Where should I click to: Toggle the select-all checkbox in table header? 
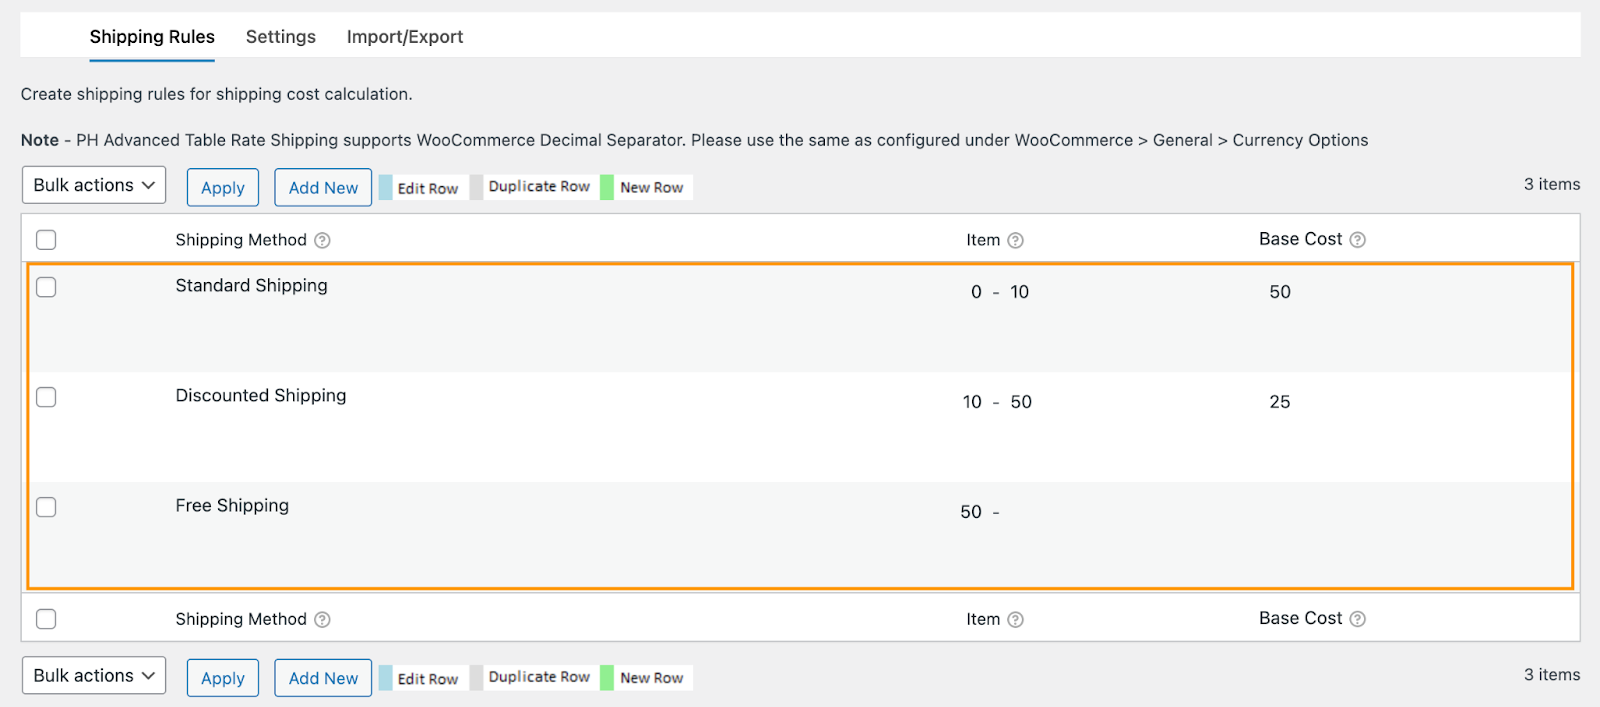pyautogui.click(x=46, y=240)
